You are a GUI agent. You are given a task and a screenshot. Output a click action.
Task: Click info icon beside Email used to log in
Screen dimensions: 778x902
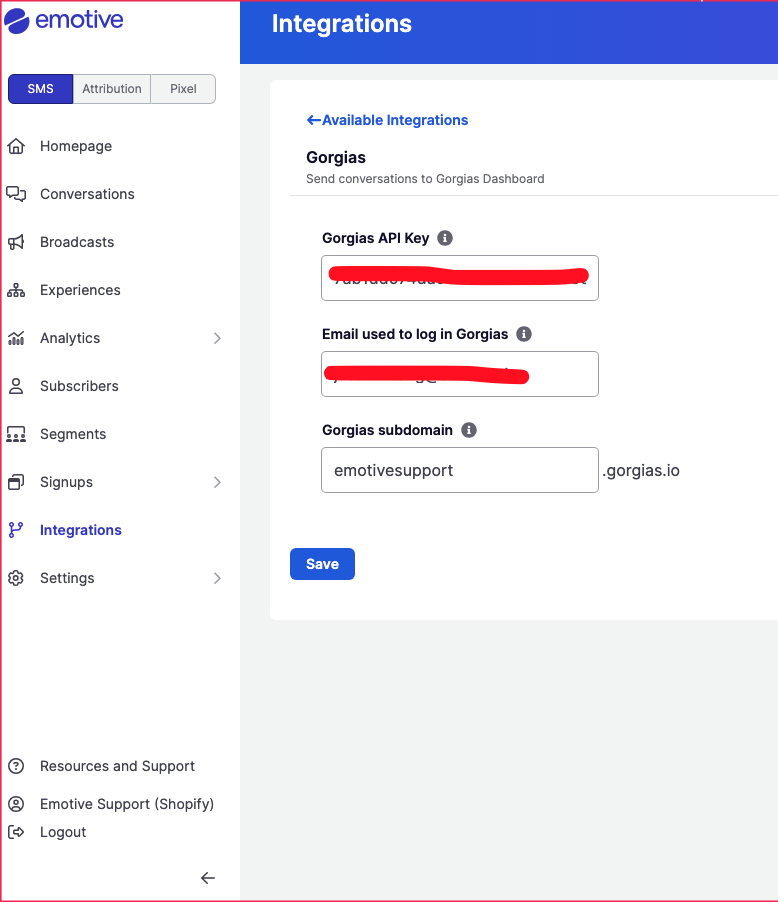coord(524,334)
